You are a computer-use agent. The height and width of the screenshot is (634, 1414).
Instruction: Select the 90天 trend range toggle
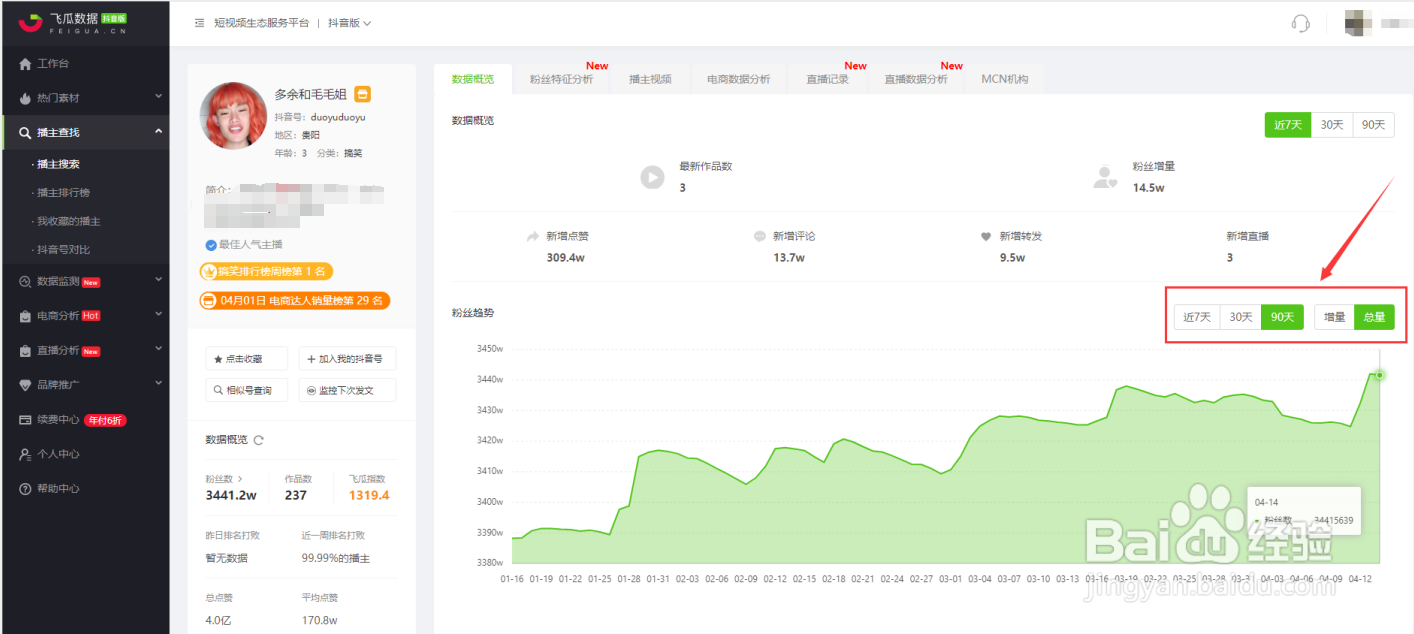pyautogui.click(x=1283, y=316)
